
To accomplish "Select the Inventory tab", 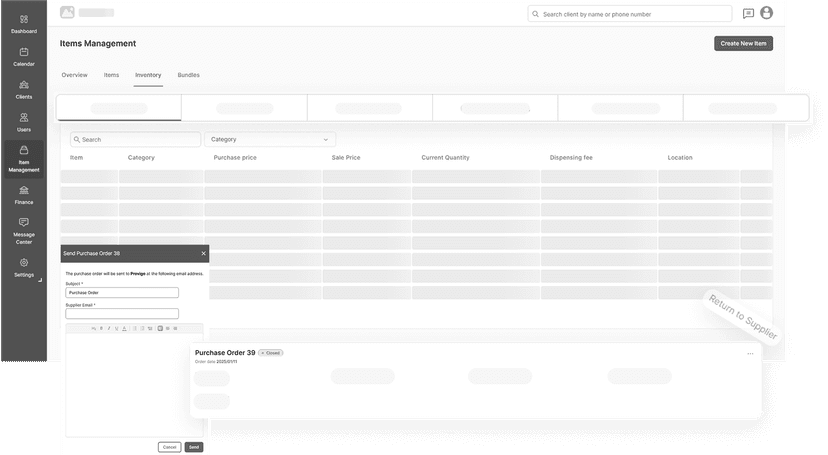I will (x=148, y=75).
